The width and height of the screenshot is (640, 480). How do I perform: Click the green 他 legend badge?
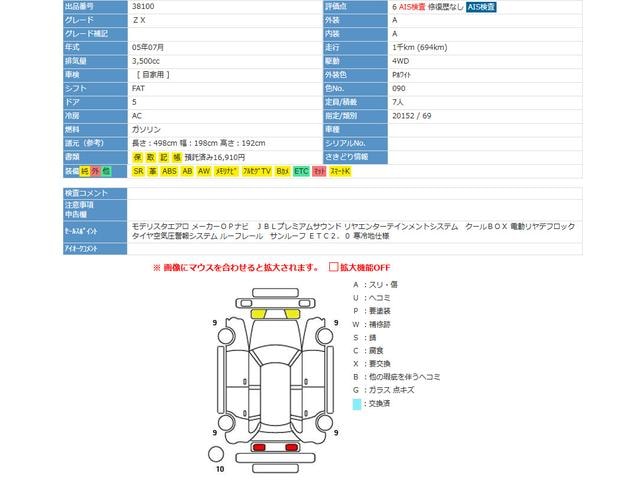click(106, 171)
